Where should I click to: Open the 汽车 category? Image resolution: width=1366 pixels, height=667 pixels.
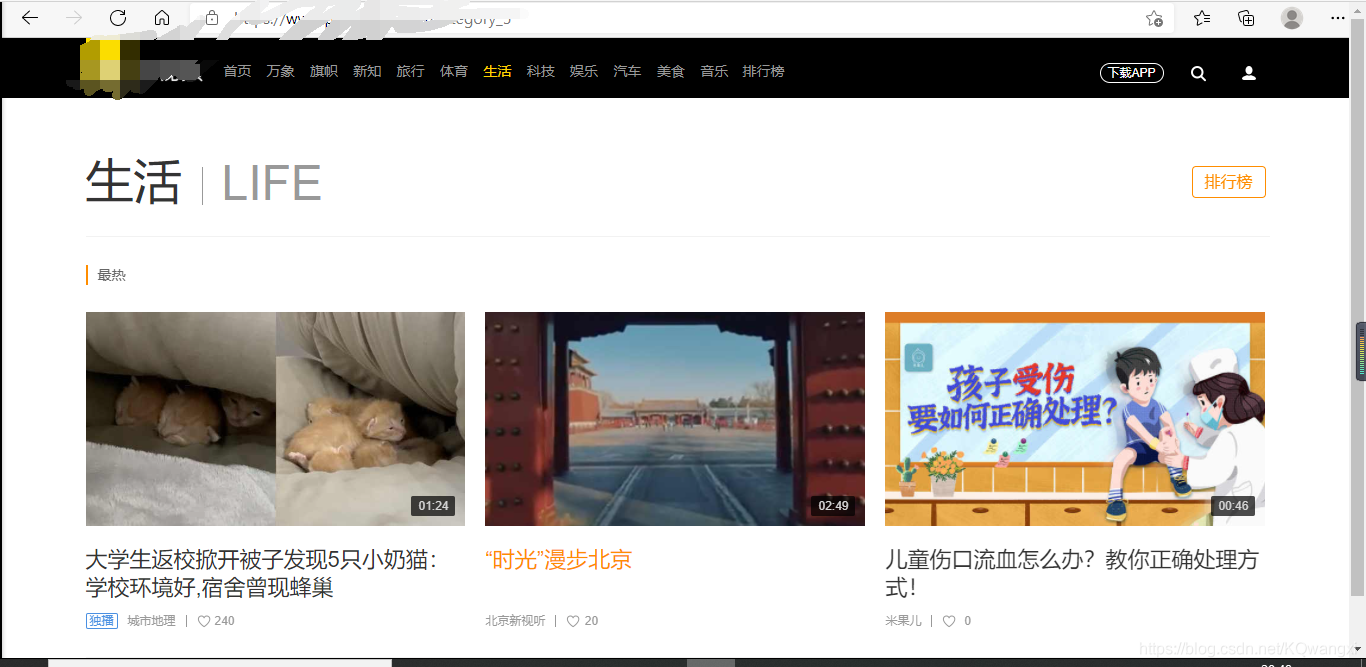[627, 71]
